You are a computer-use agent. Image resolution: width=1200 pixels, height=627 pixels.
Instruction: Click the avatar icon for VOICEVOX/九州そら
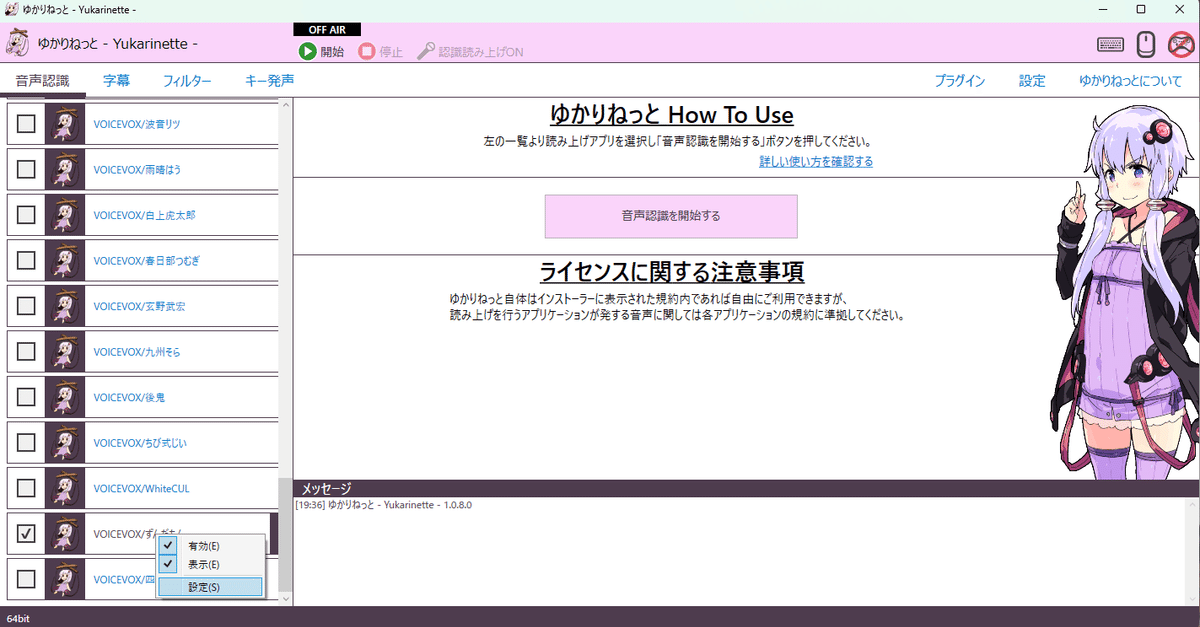pyautogui.click(x=67, y=352)
